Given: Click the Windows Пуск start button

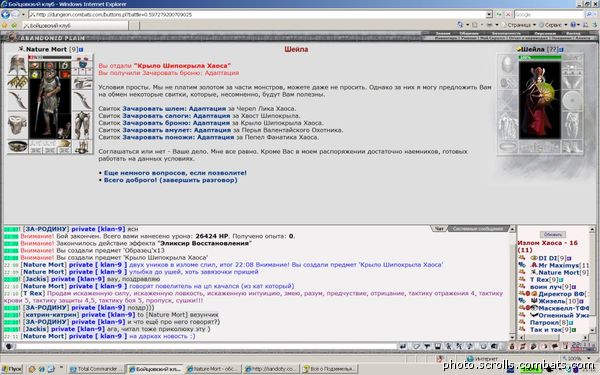Looking at the screenshot, I should pyautogui.click(x=12, y=369).
